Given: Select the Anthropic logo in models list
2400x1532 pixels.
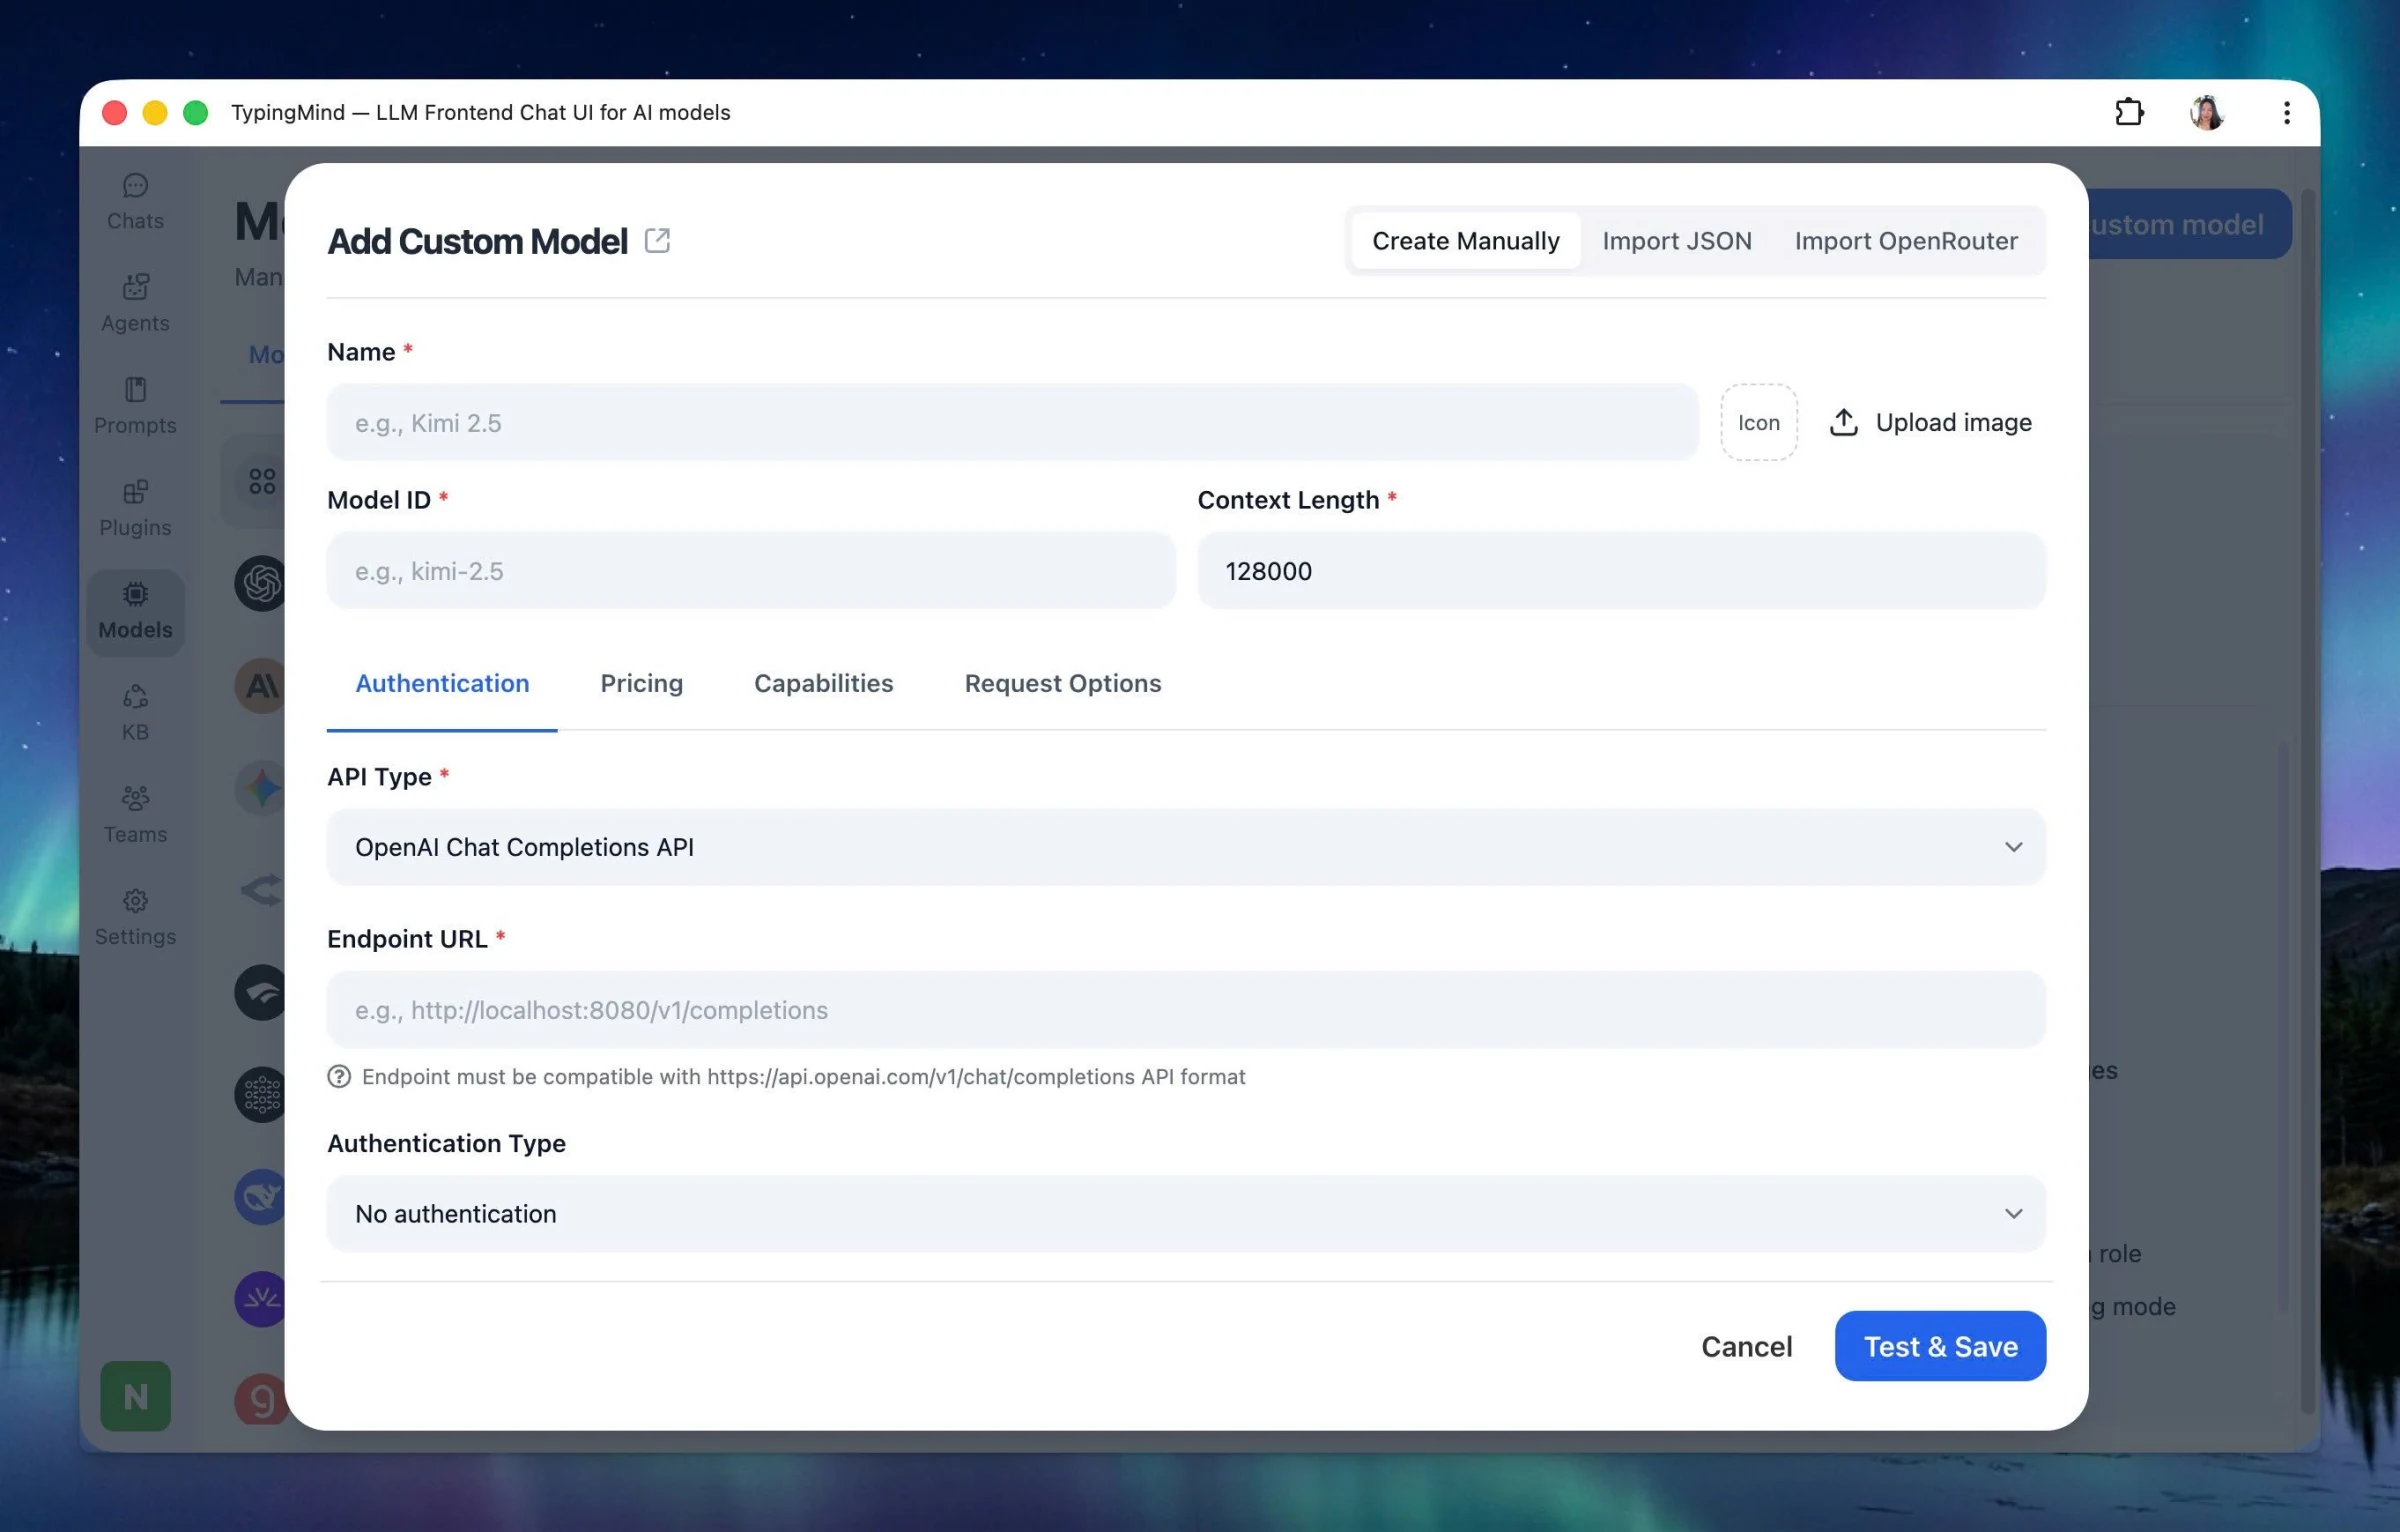Looking at the screenshot, I should pyautogui.click(x=260, y=686).
